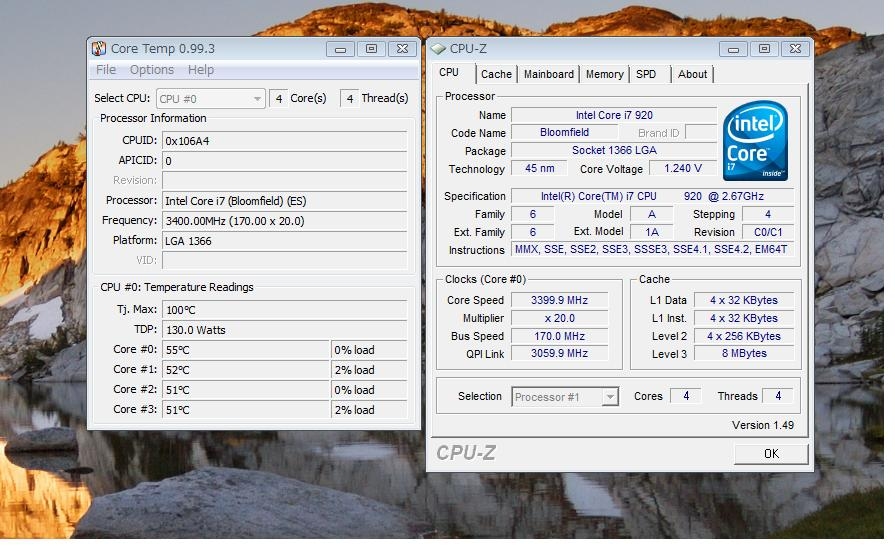Click the Thread(s) count box in Core Temp
Screen dimensions: 895x557
349,99
